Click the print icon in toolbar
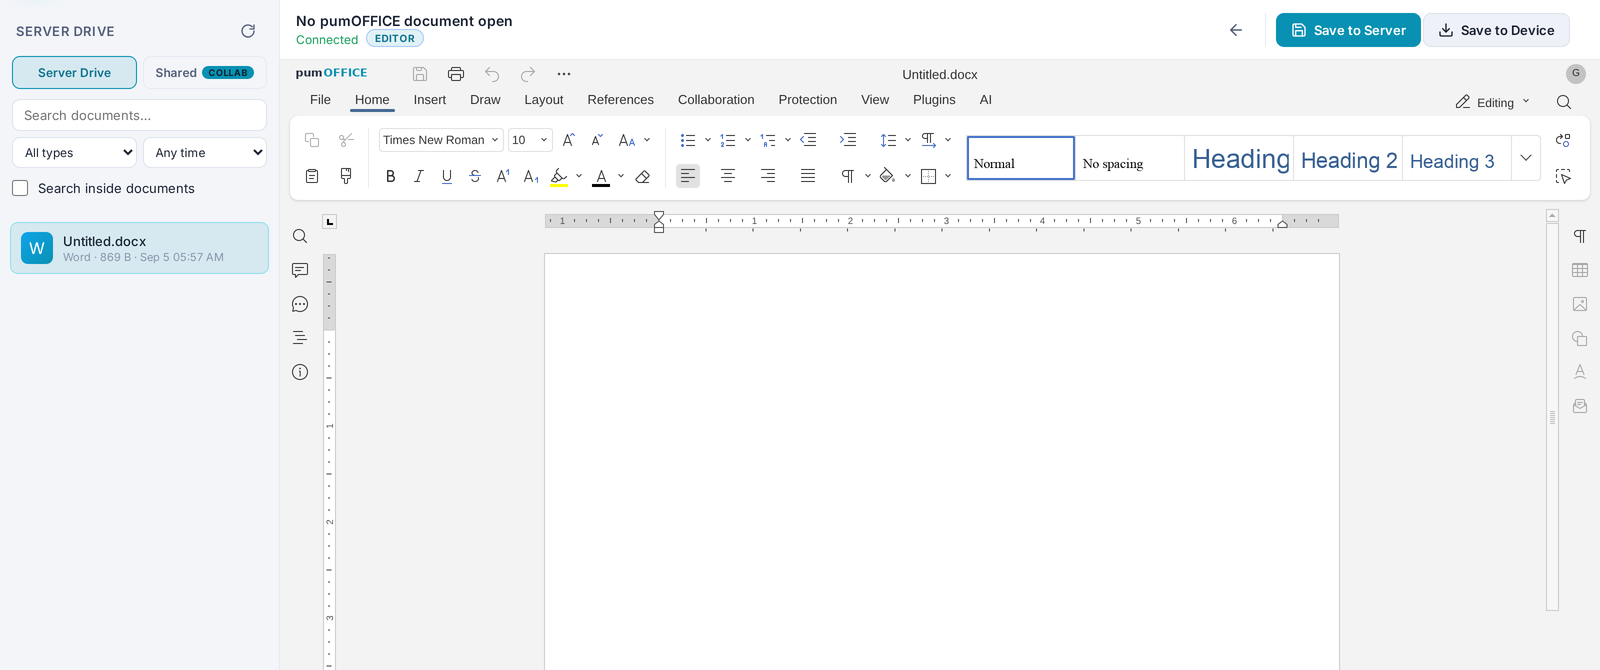The width and height of the screenshot is (1600, 670). coord(456,74)
